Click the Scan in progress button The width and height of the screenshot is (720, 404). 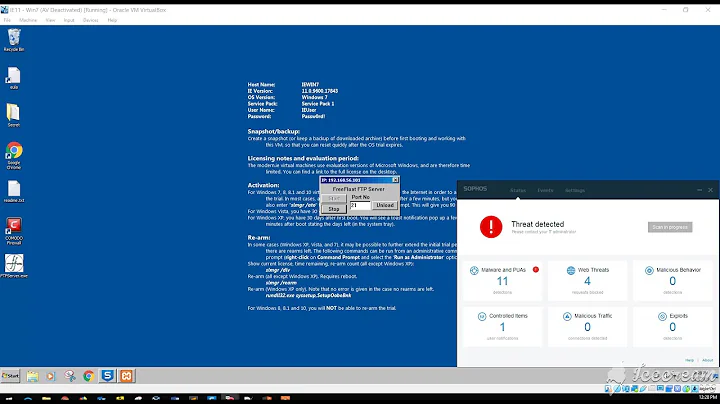coord(670,227)
